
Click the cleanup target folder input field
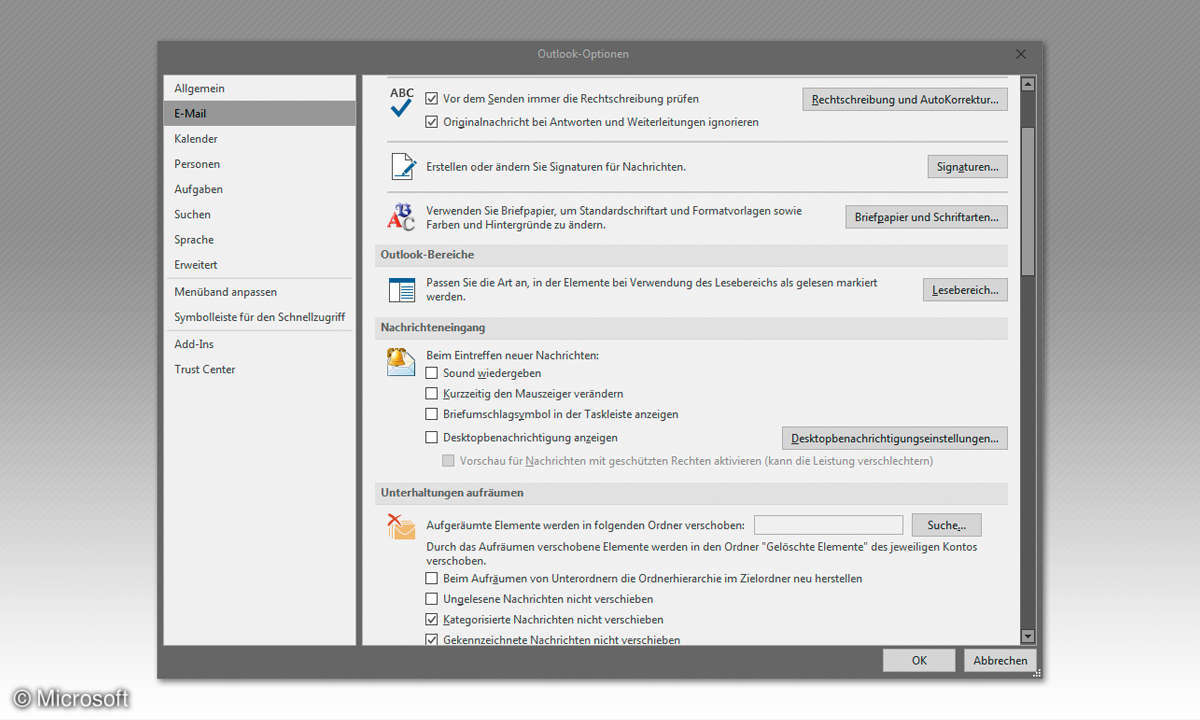point(829,525)
